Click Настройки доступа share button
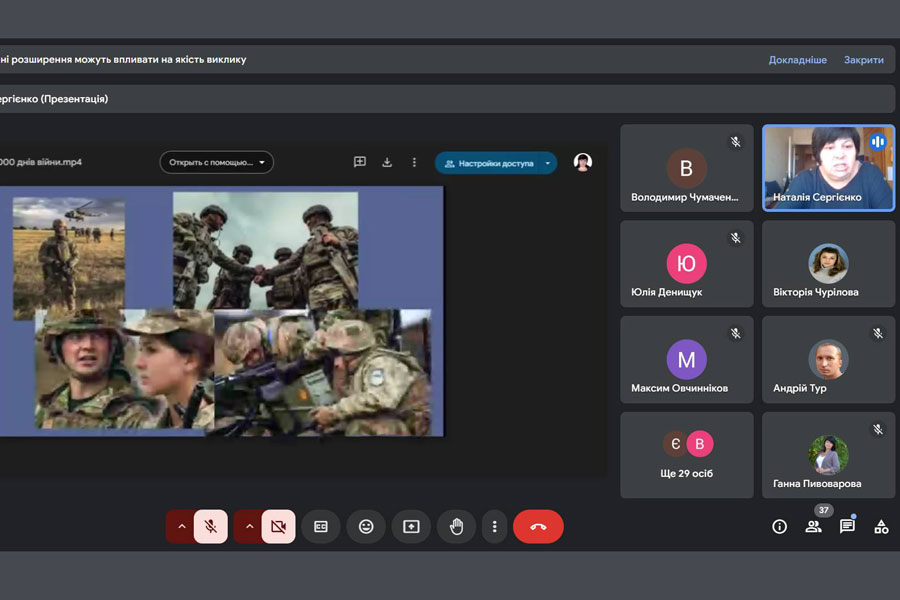Screen dimensions: 900x600 489,163
